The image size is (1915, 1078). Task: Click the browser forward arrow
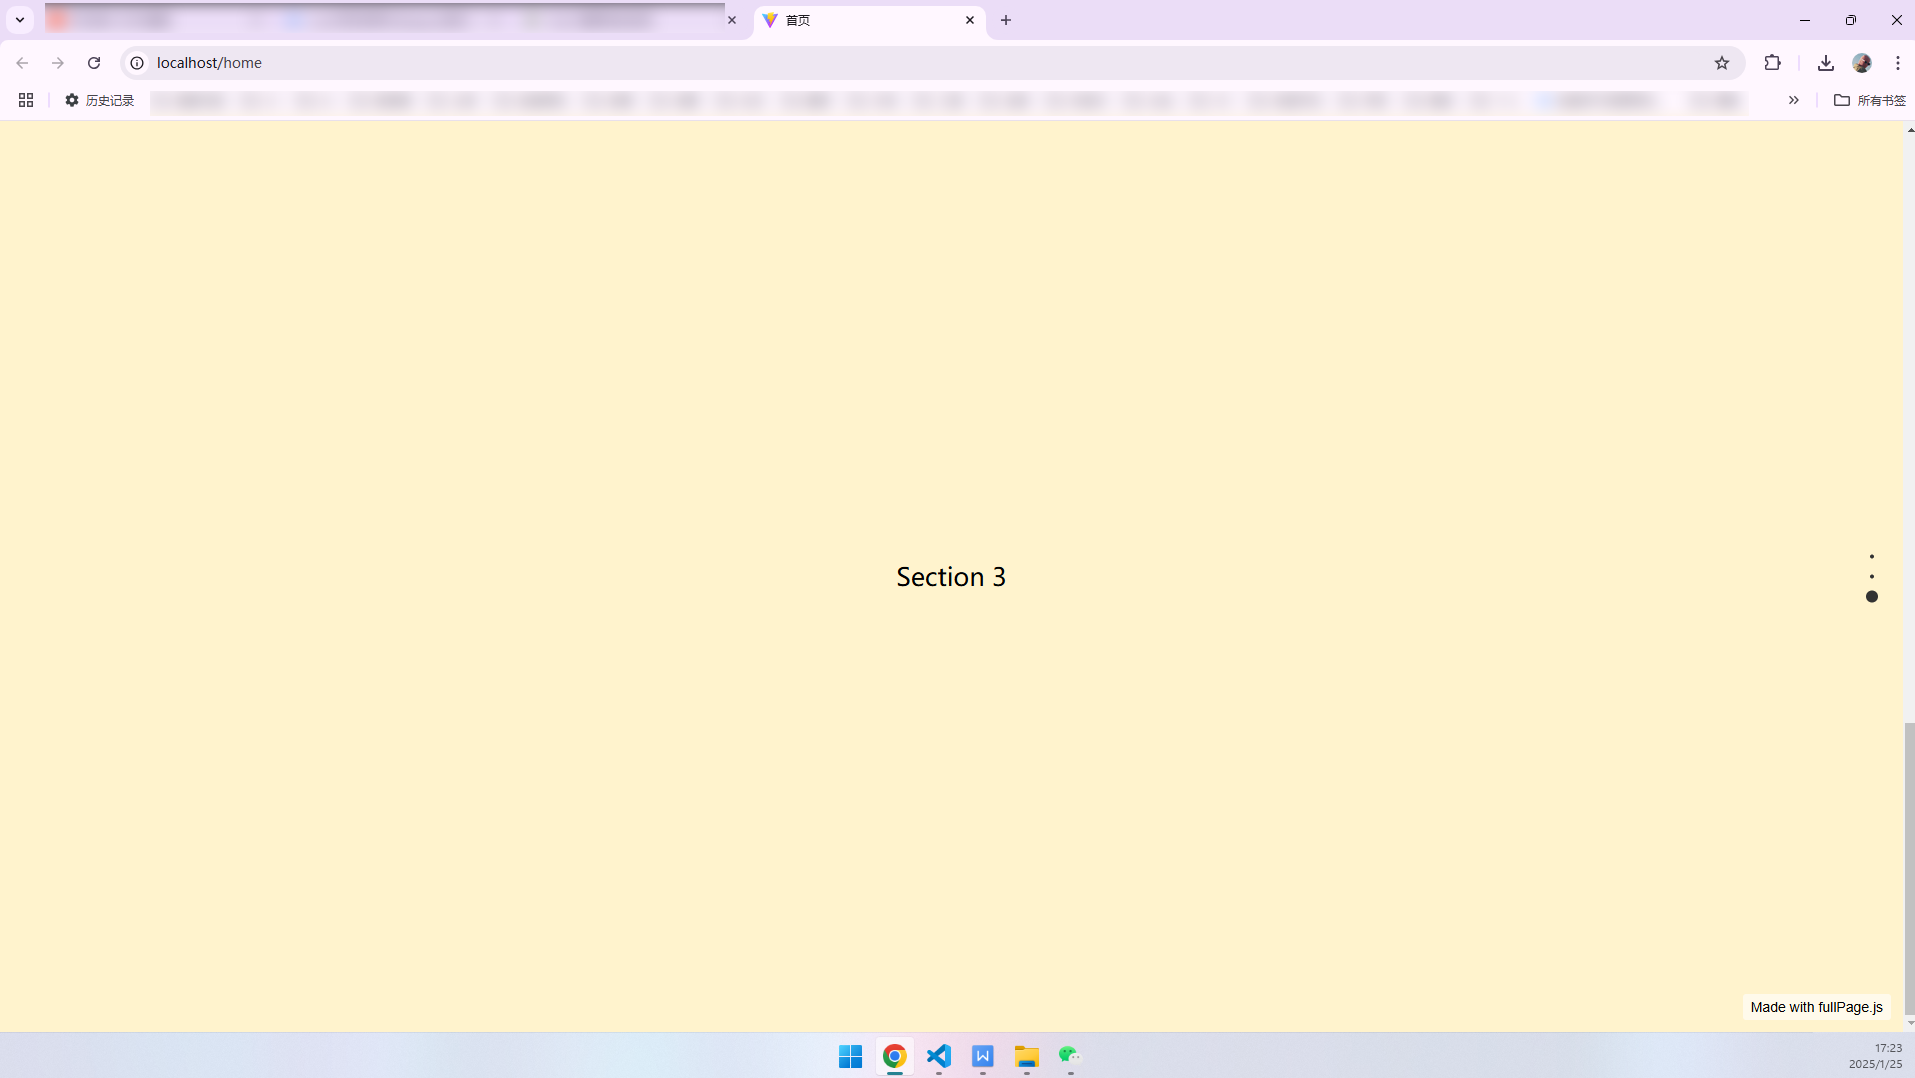pos(58,63)
